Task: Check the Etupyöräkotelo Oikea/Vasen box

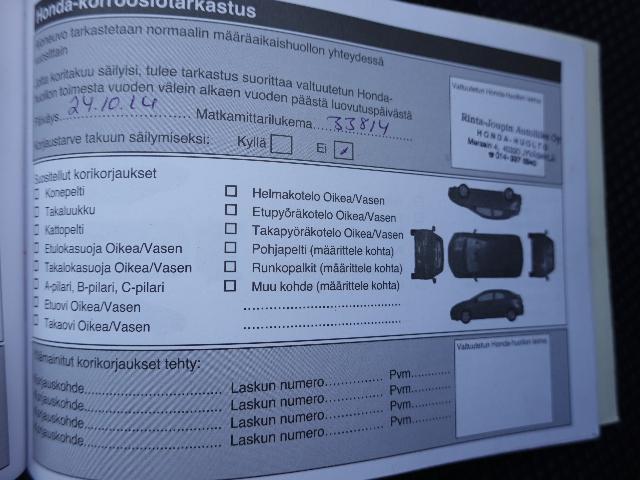Action: coord(231,210)
